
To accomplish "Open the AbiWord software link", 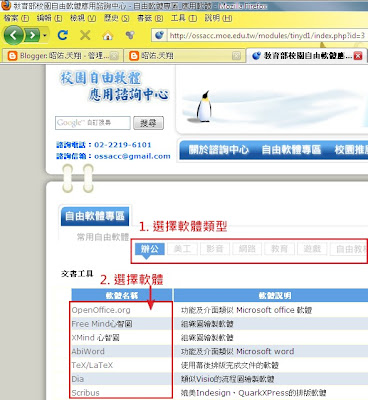I will point(88,351).
